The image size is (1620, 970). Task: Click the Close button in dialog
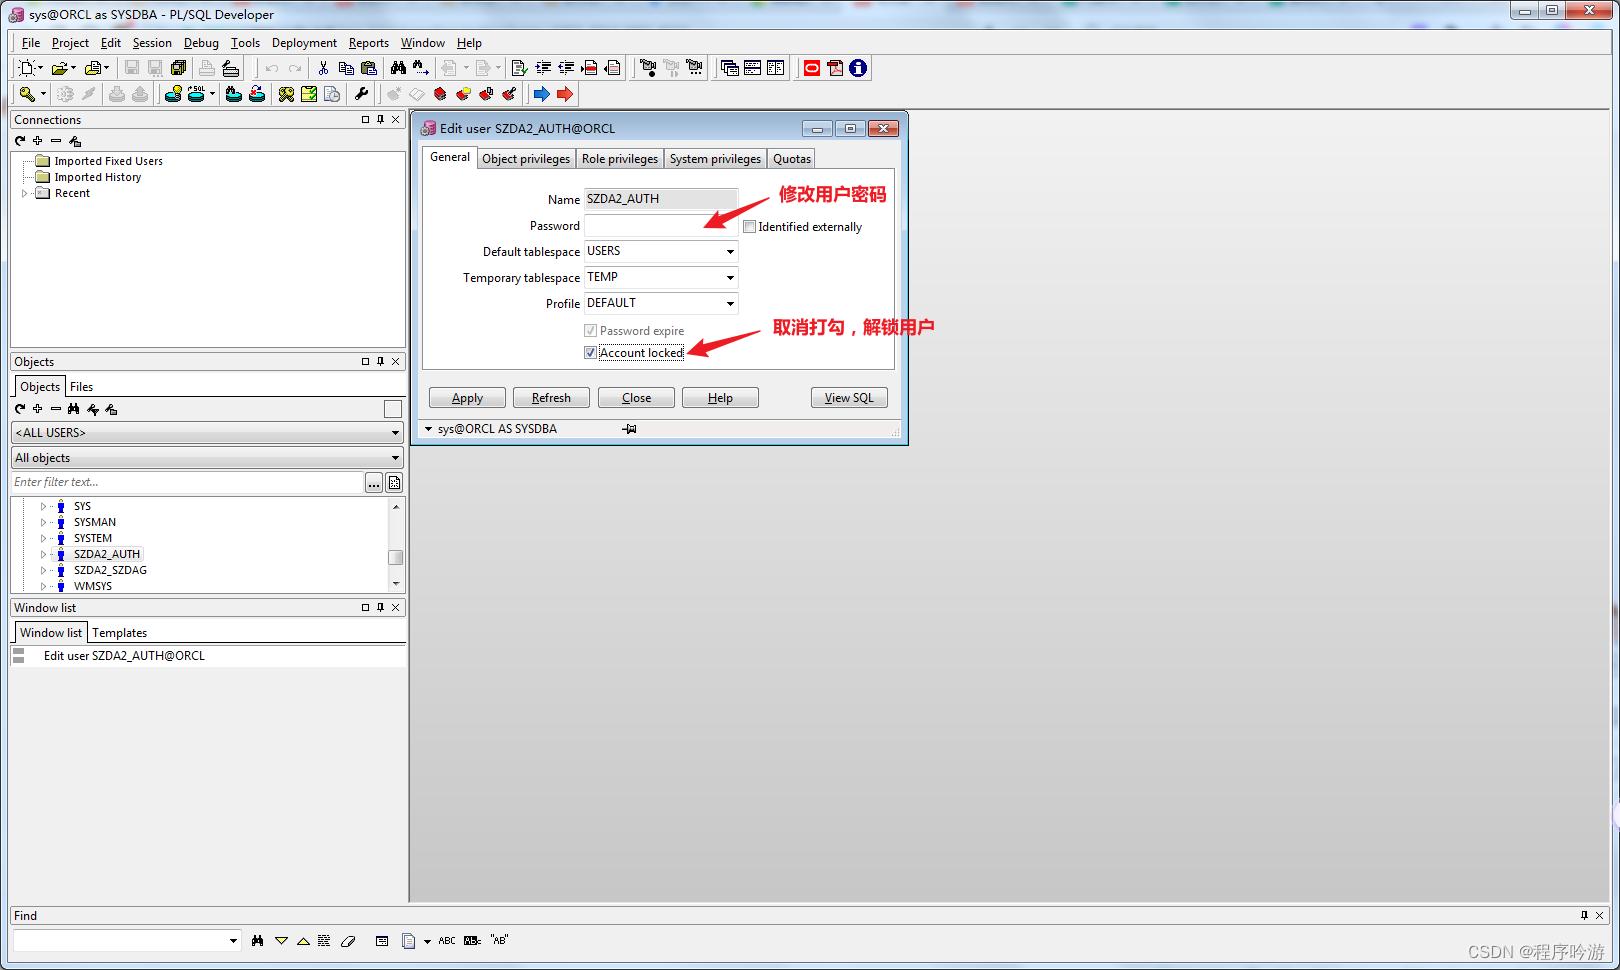[x=636, y=398]
